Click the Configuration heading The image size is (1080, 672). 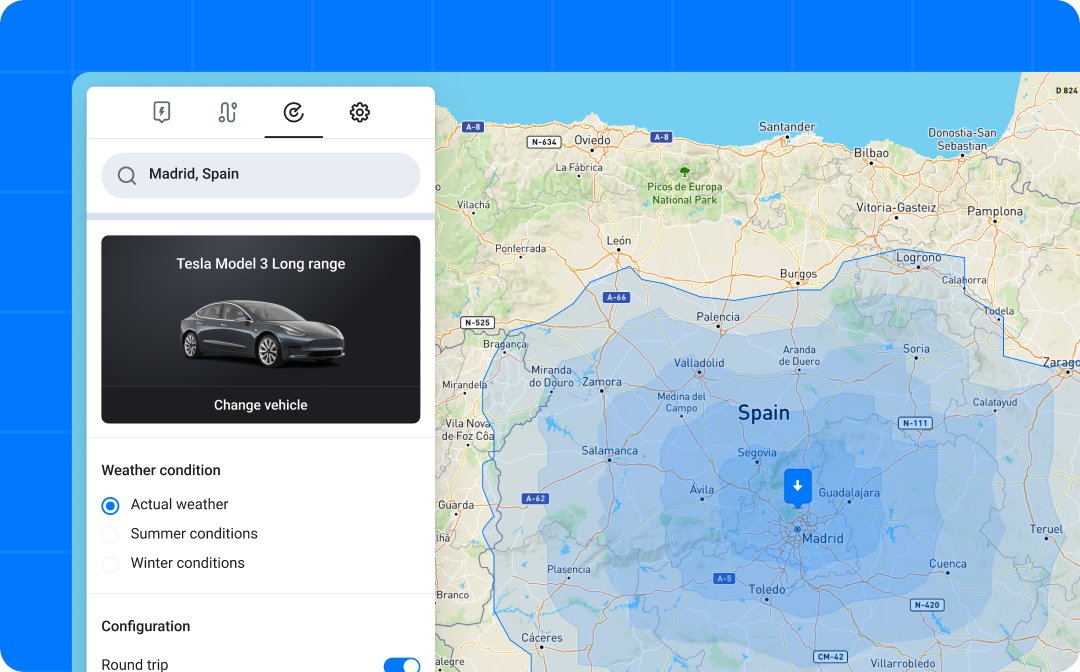click(x=145, y=627)
